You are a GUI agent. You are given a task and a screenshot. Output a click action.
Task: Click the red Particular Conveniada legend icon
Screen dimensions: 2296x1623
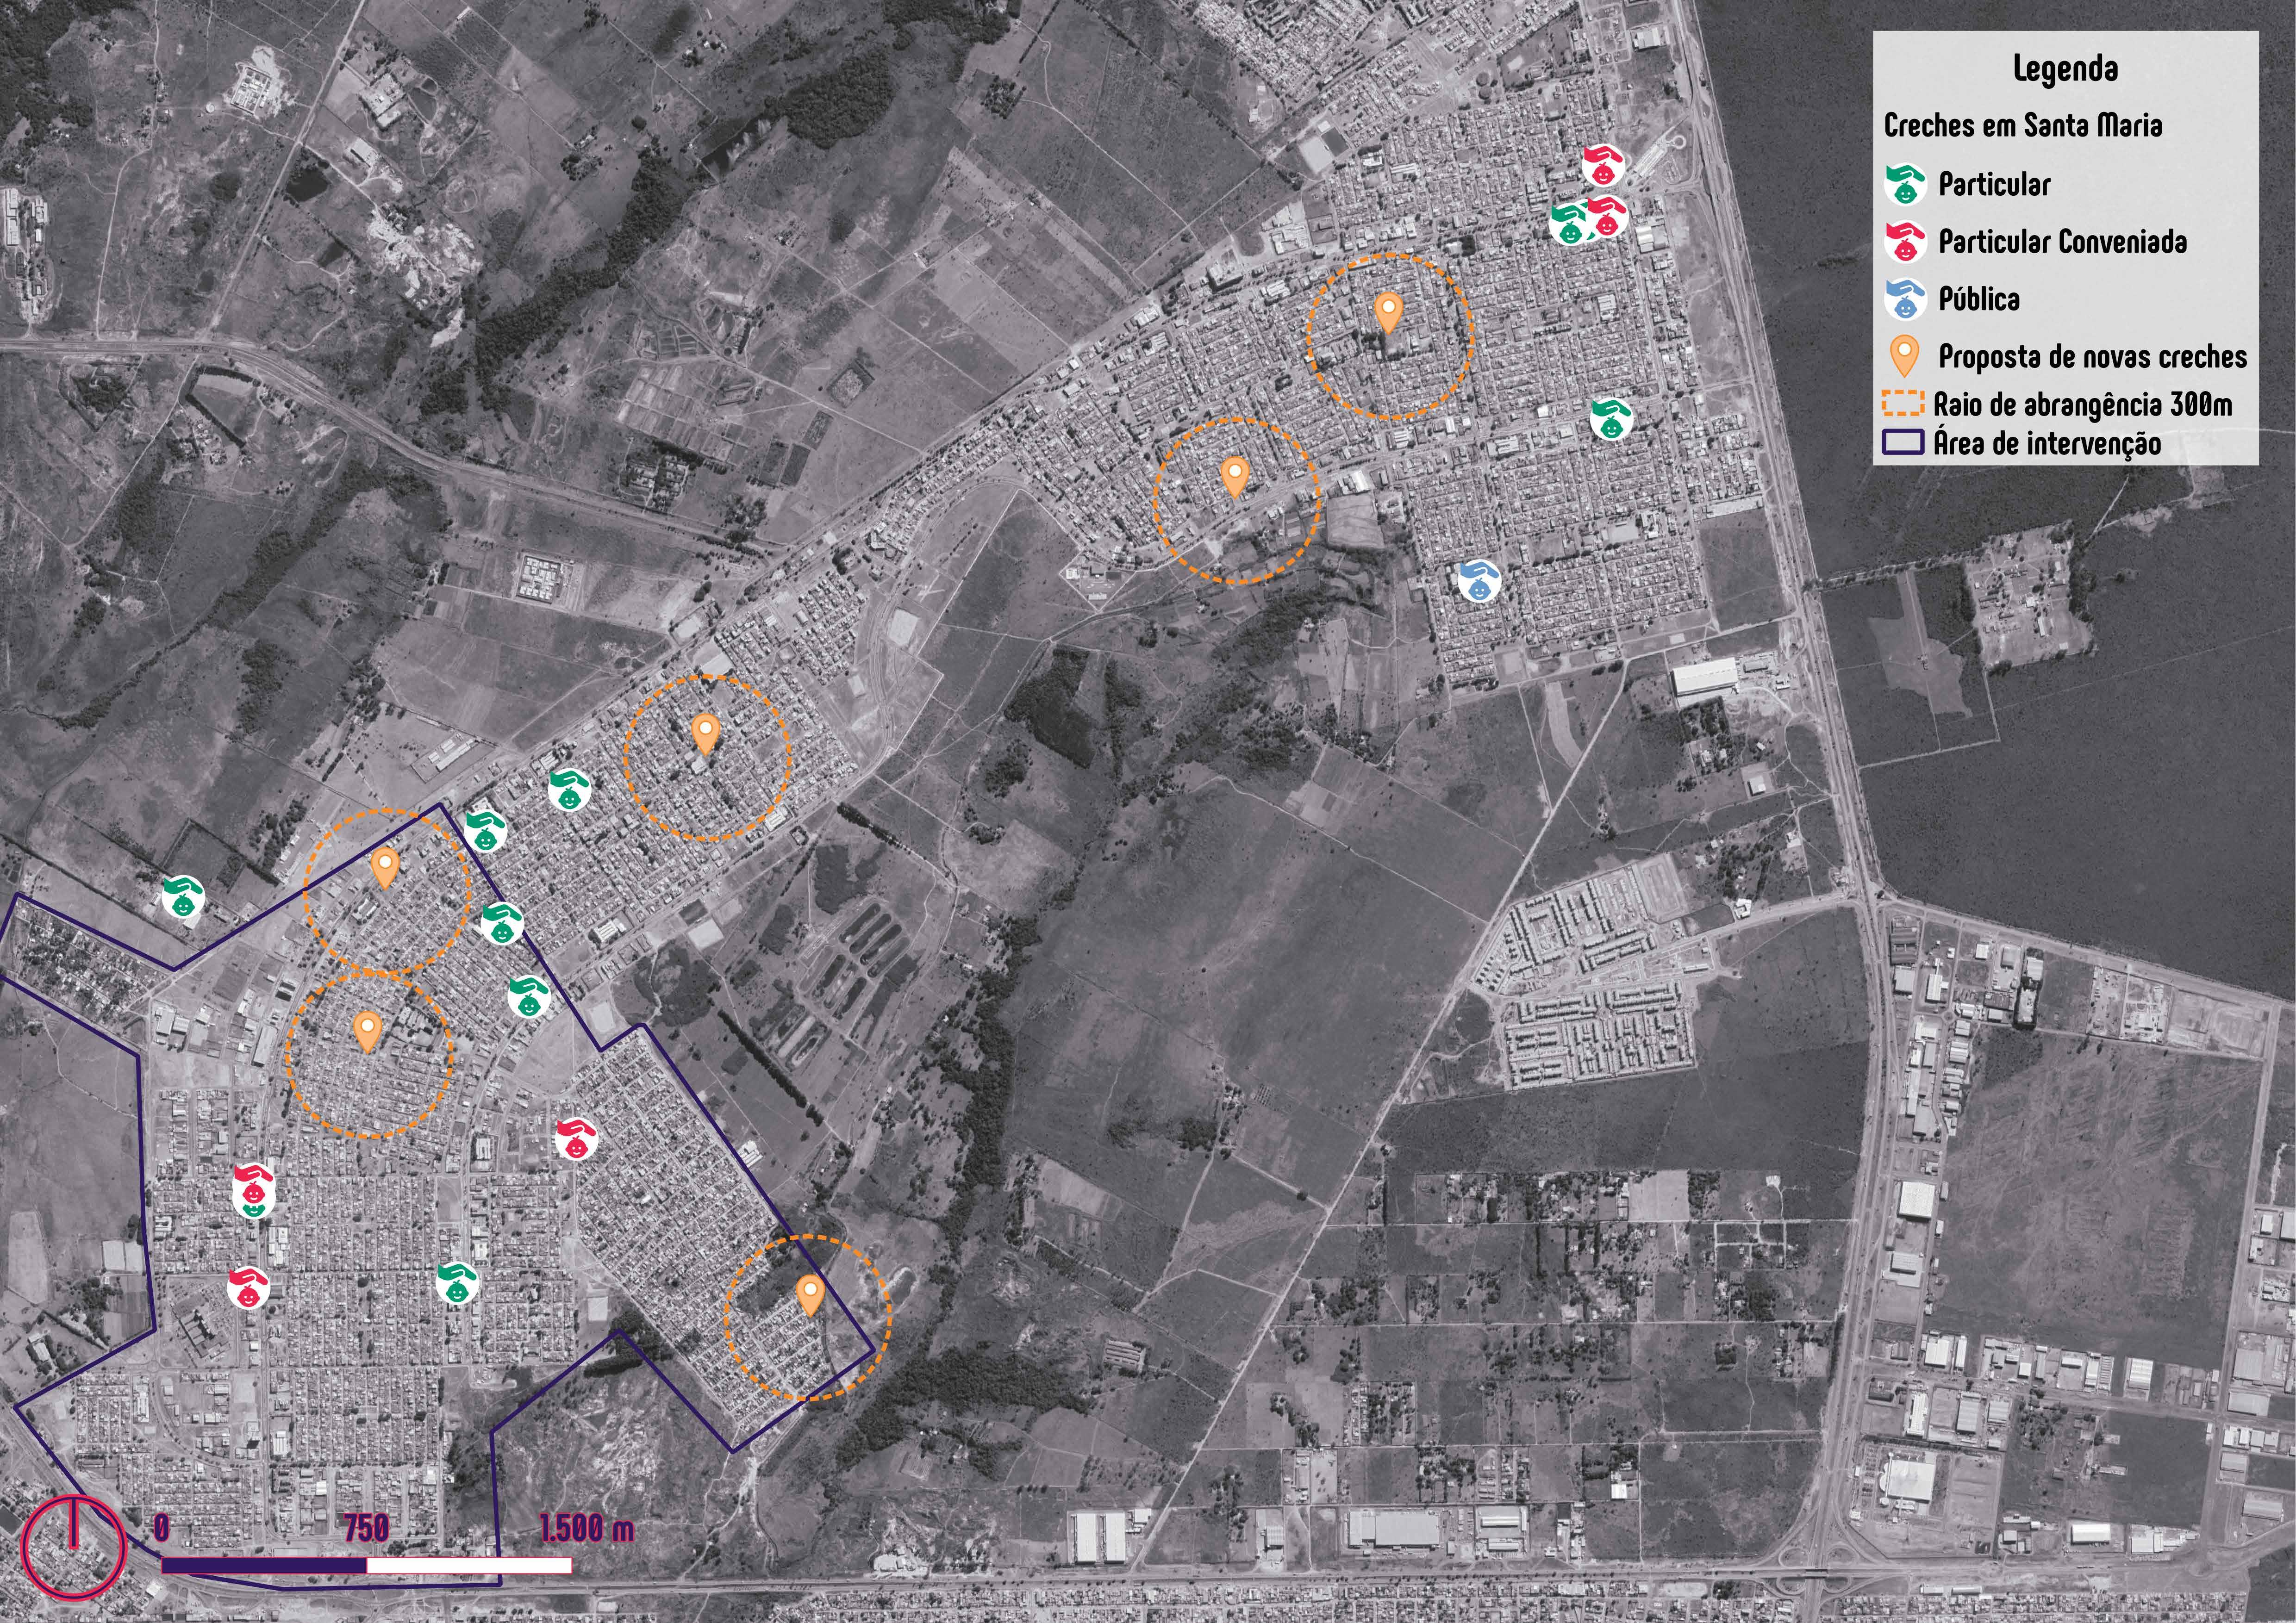click(x=1904, y=241)
